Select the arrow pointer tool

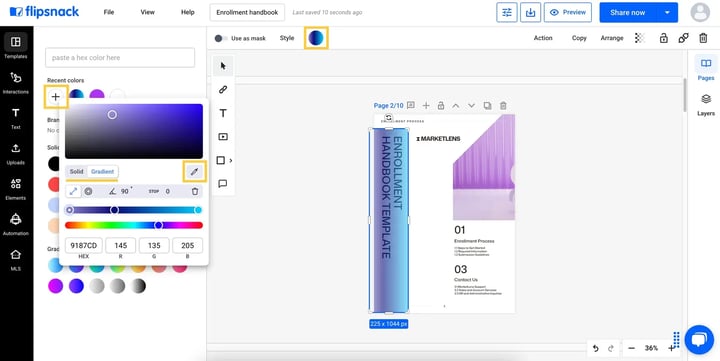[223, 66]
